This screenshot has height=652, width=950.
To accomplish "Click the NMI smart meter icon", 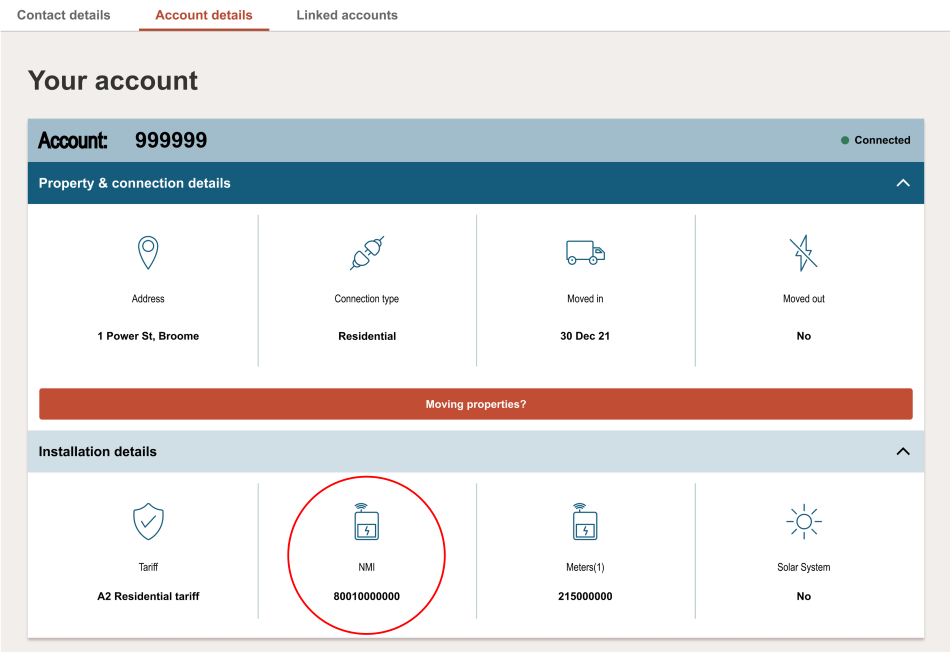I will tap(367, 521).
